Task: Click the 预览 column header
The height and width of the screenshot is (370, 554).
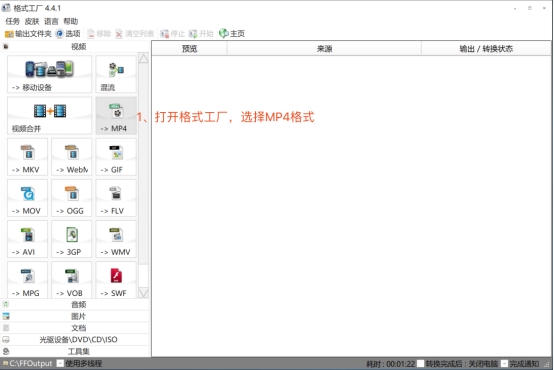Action: click(189, 49)
